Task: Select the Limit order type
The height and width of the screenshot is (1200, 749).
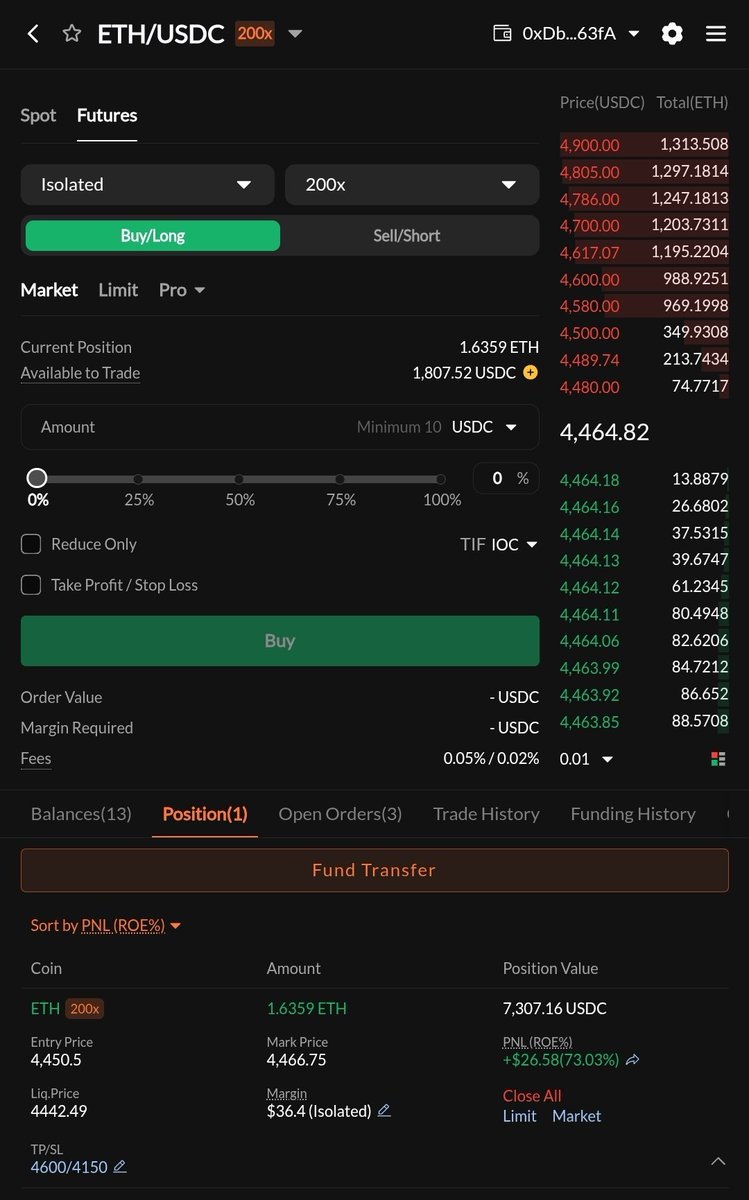Action: [x=118, y=290]
